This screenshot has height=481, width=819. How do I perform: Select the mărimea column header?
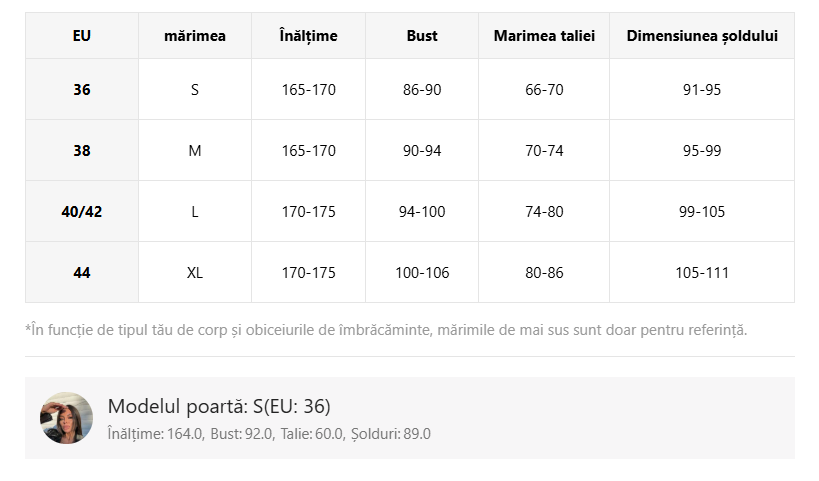(195, 36)
